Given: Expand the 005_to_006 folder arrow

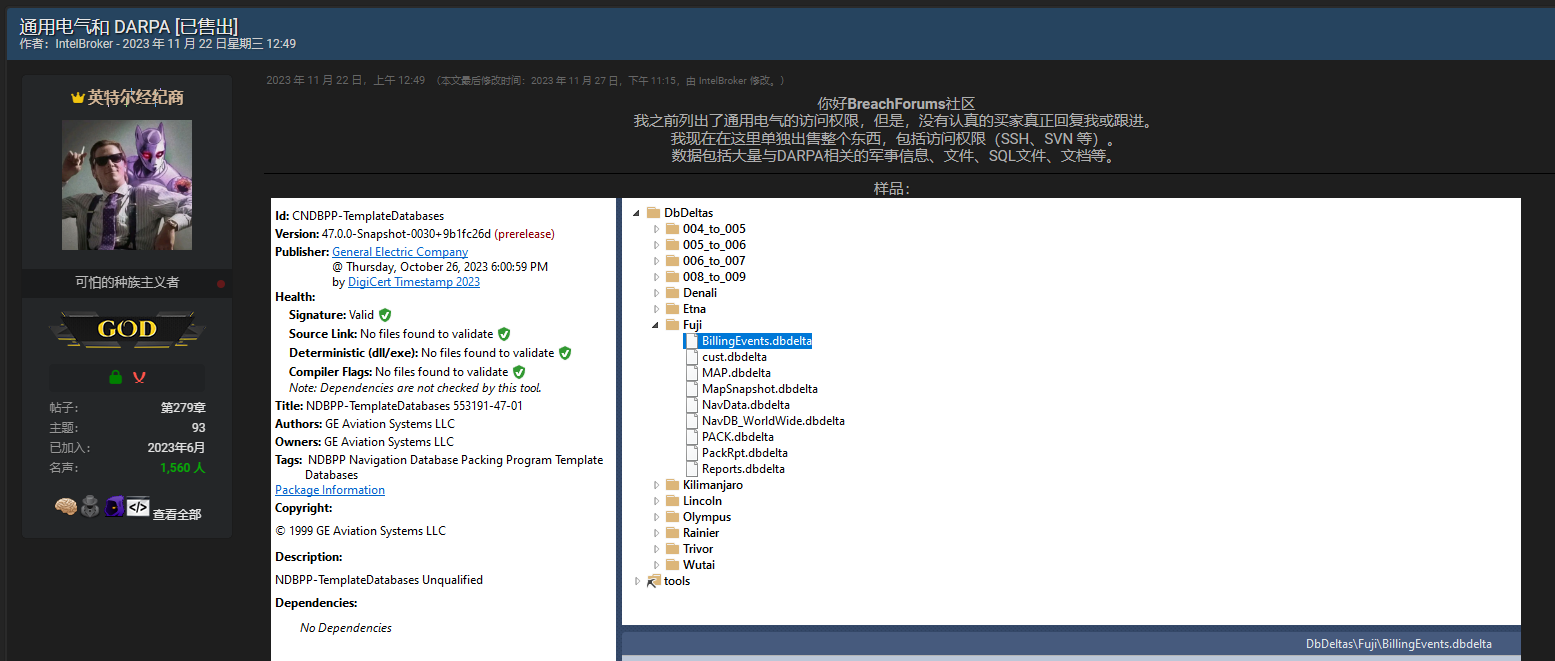Looking at the screenshot, I should click(657, 245).
